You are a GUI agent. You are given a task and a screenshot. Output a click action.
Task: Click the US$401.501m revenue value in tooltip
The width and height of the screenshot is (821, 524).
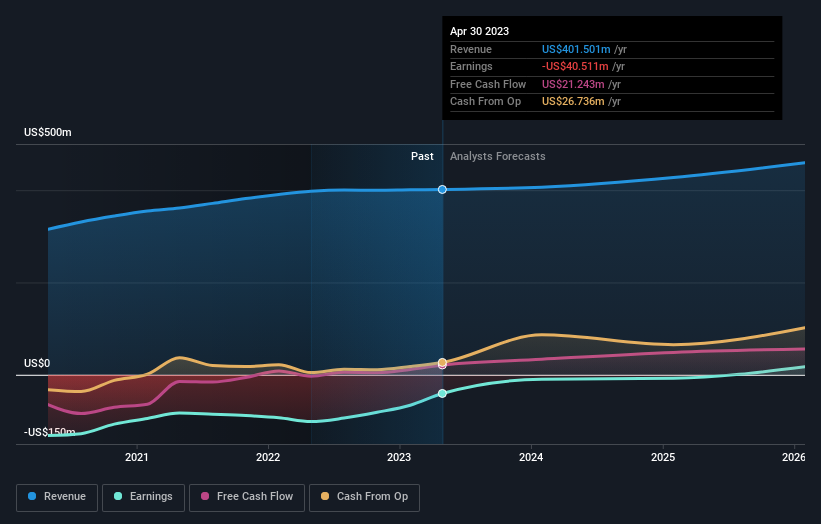coord(576,49)
